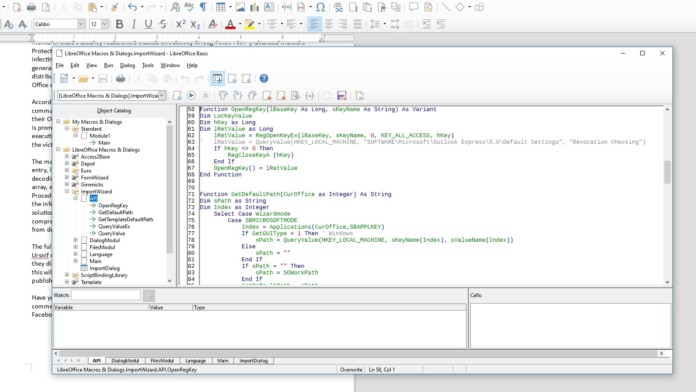
Task: Click the code editor vertical scrollbar thumb
Action: coord(667,172)
